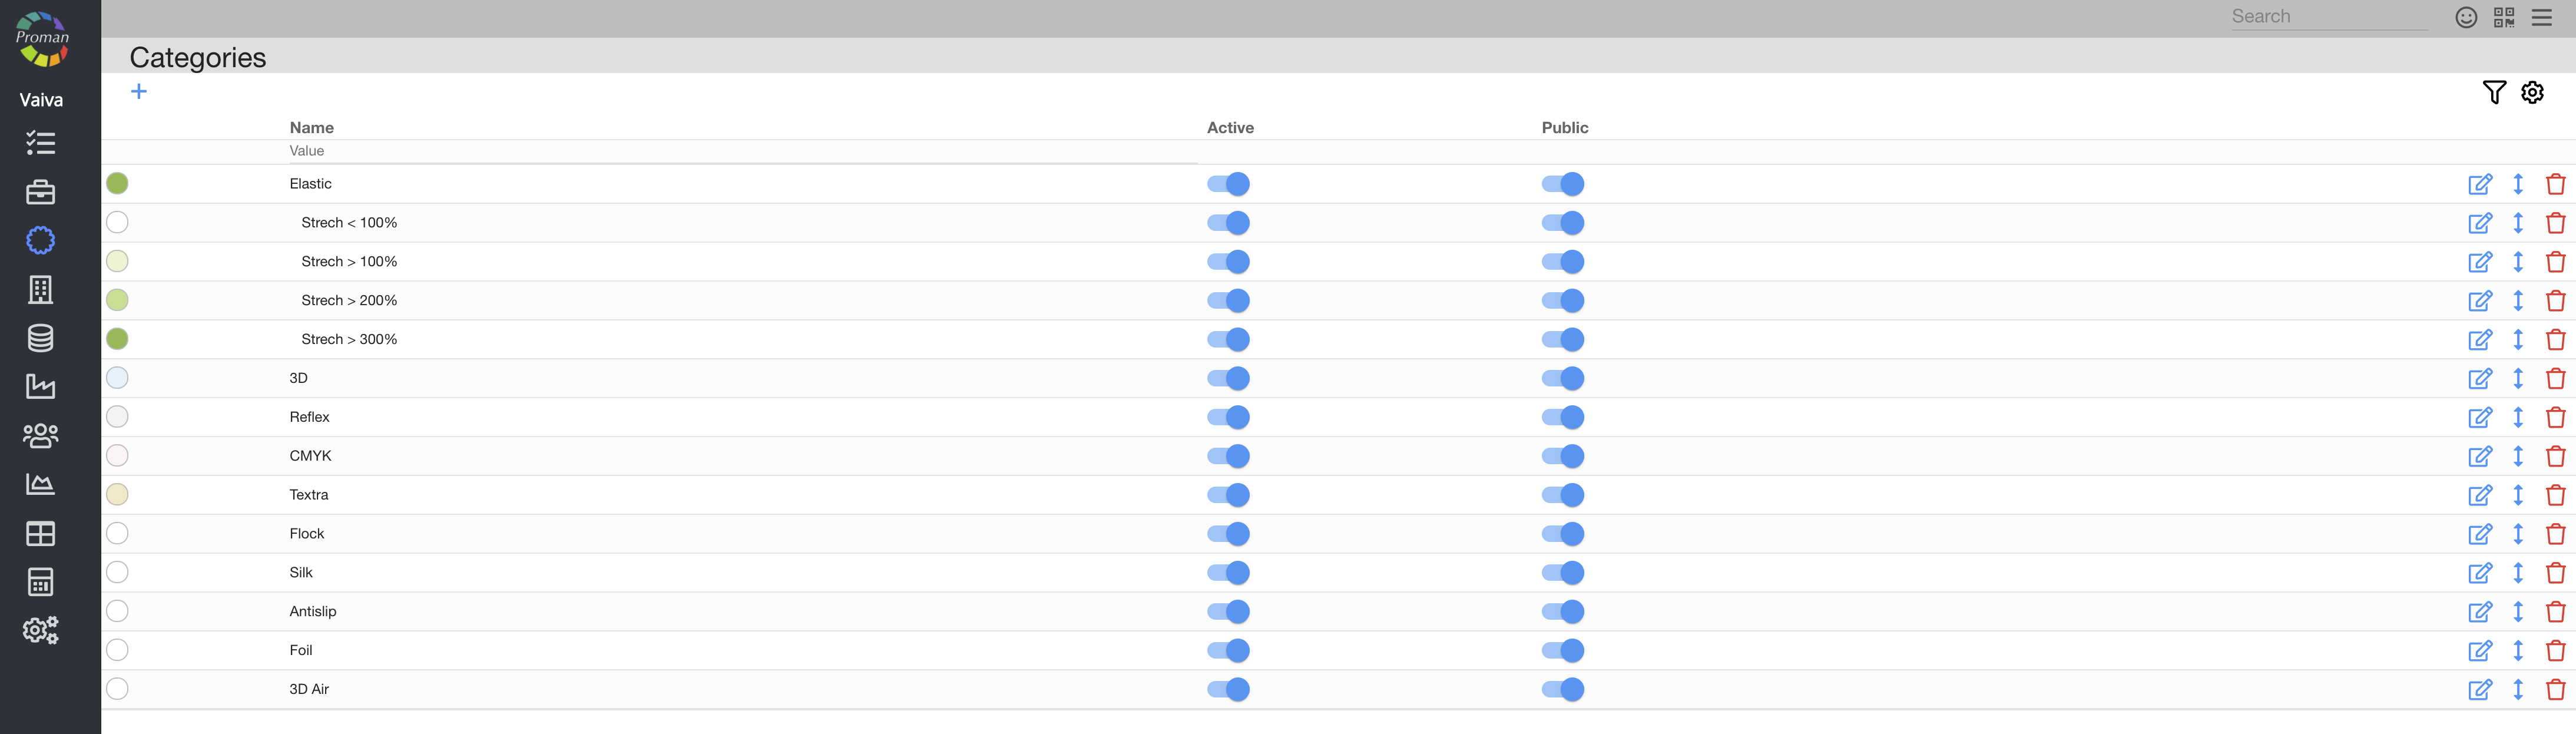Toggle Active switch for 3D category
This screenshot has height=734, width=2576.
(1228, 378)
